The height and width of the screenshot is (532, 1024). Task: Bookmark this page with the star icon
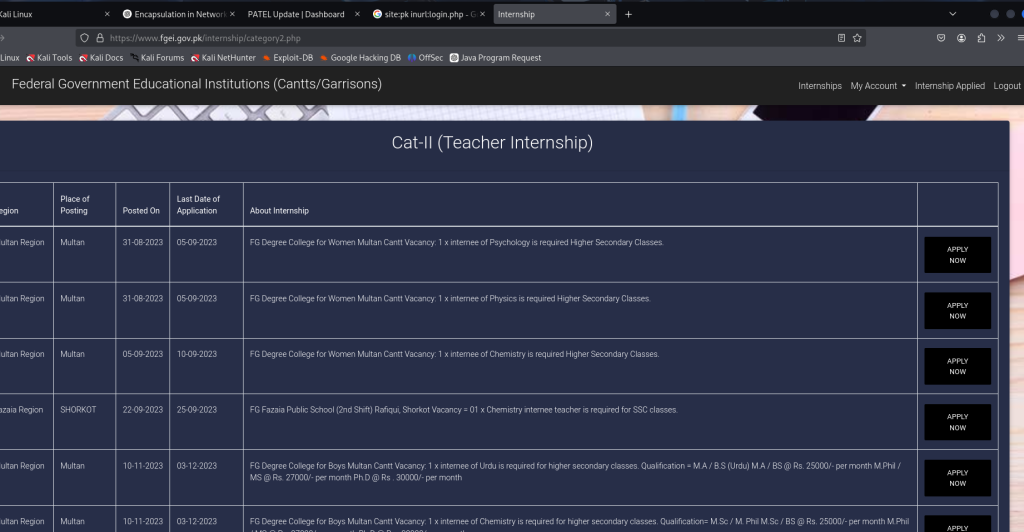[x=857, y=38]
